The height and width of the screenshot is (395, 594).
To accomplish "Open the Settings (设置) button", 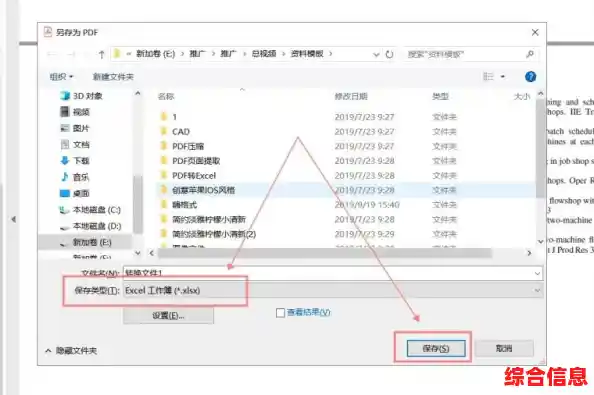I will tap(168, 315).
